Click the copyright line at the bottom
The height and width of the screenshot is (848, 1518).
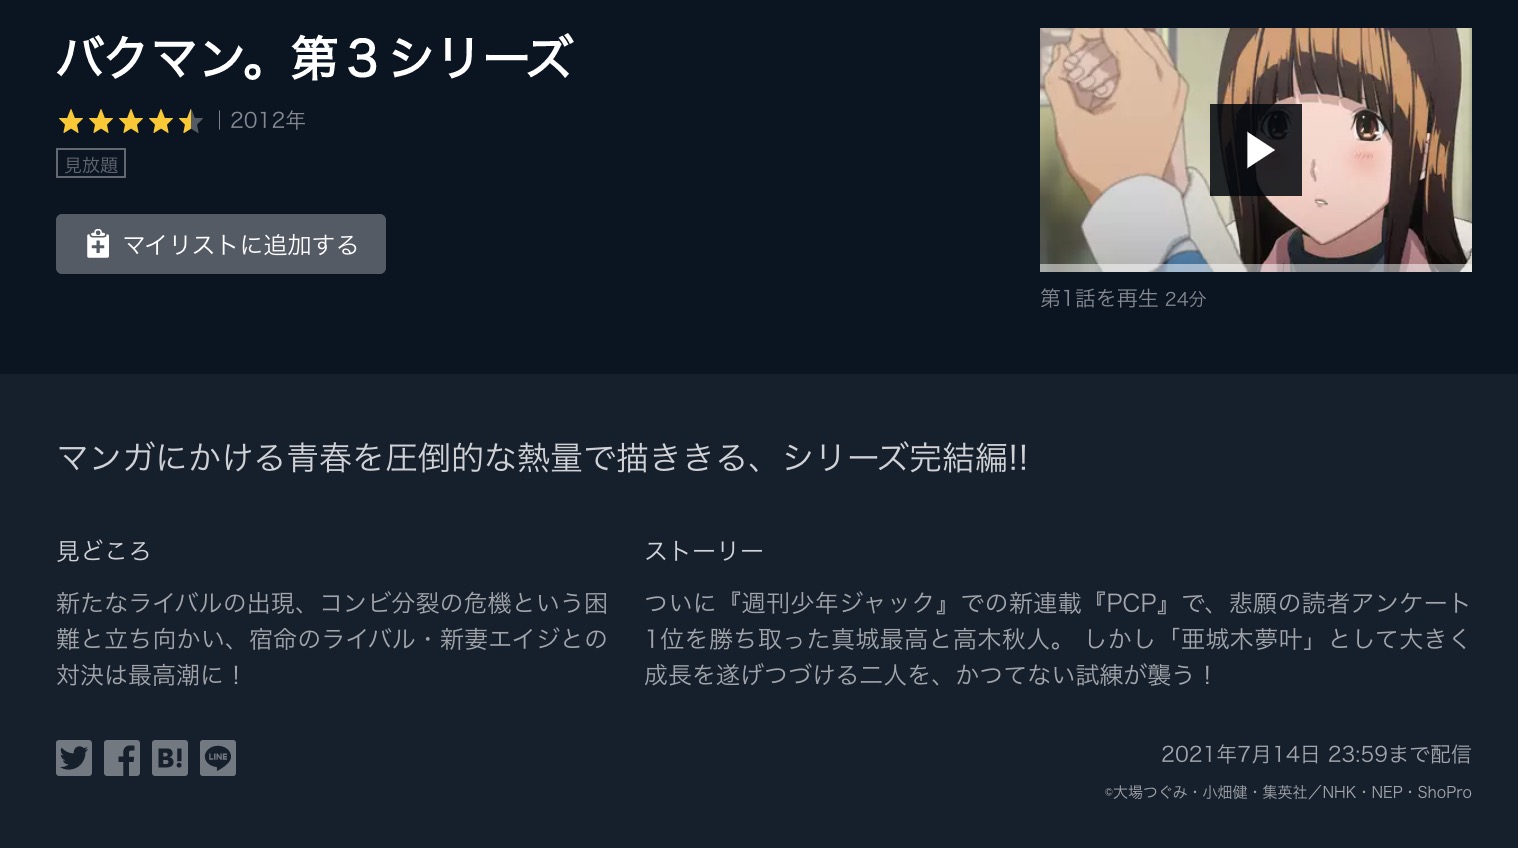click(x=1288, y=792)
